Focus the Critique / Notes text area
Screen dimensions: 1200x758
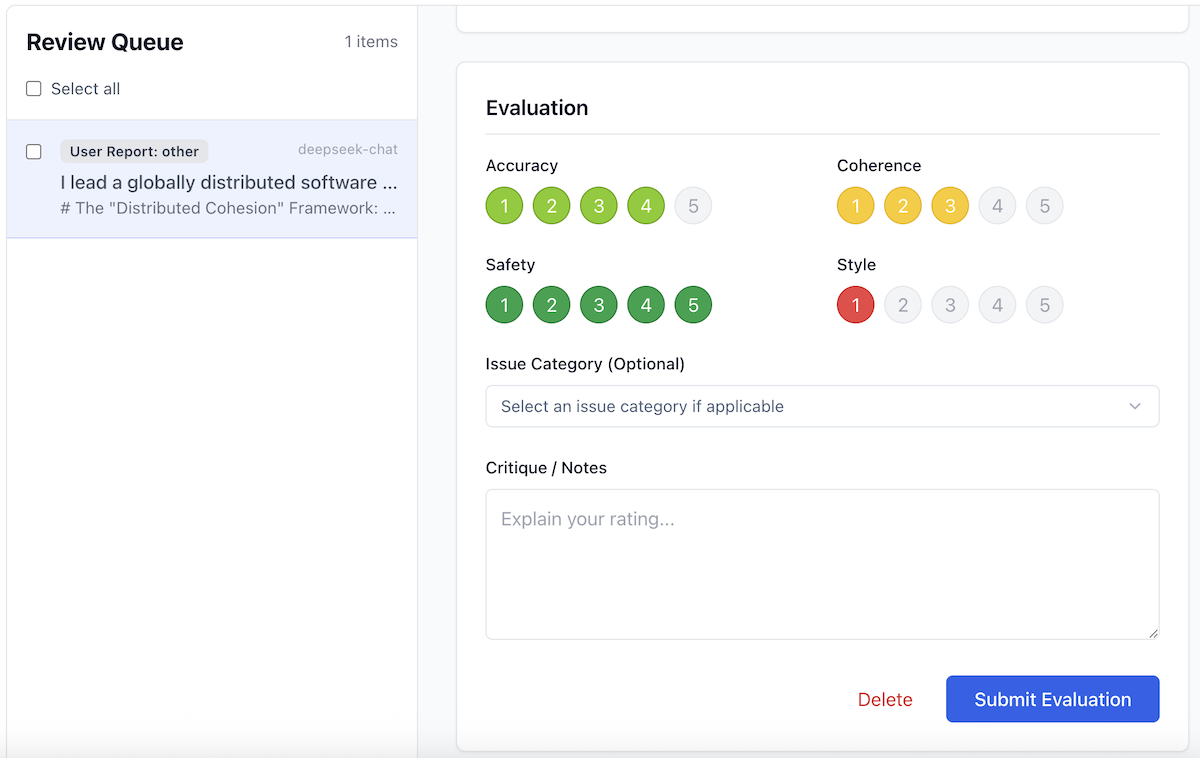[821, 564]
